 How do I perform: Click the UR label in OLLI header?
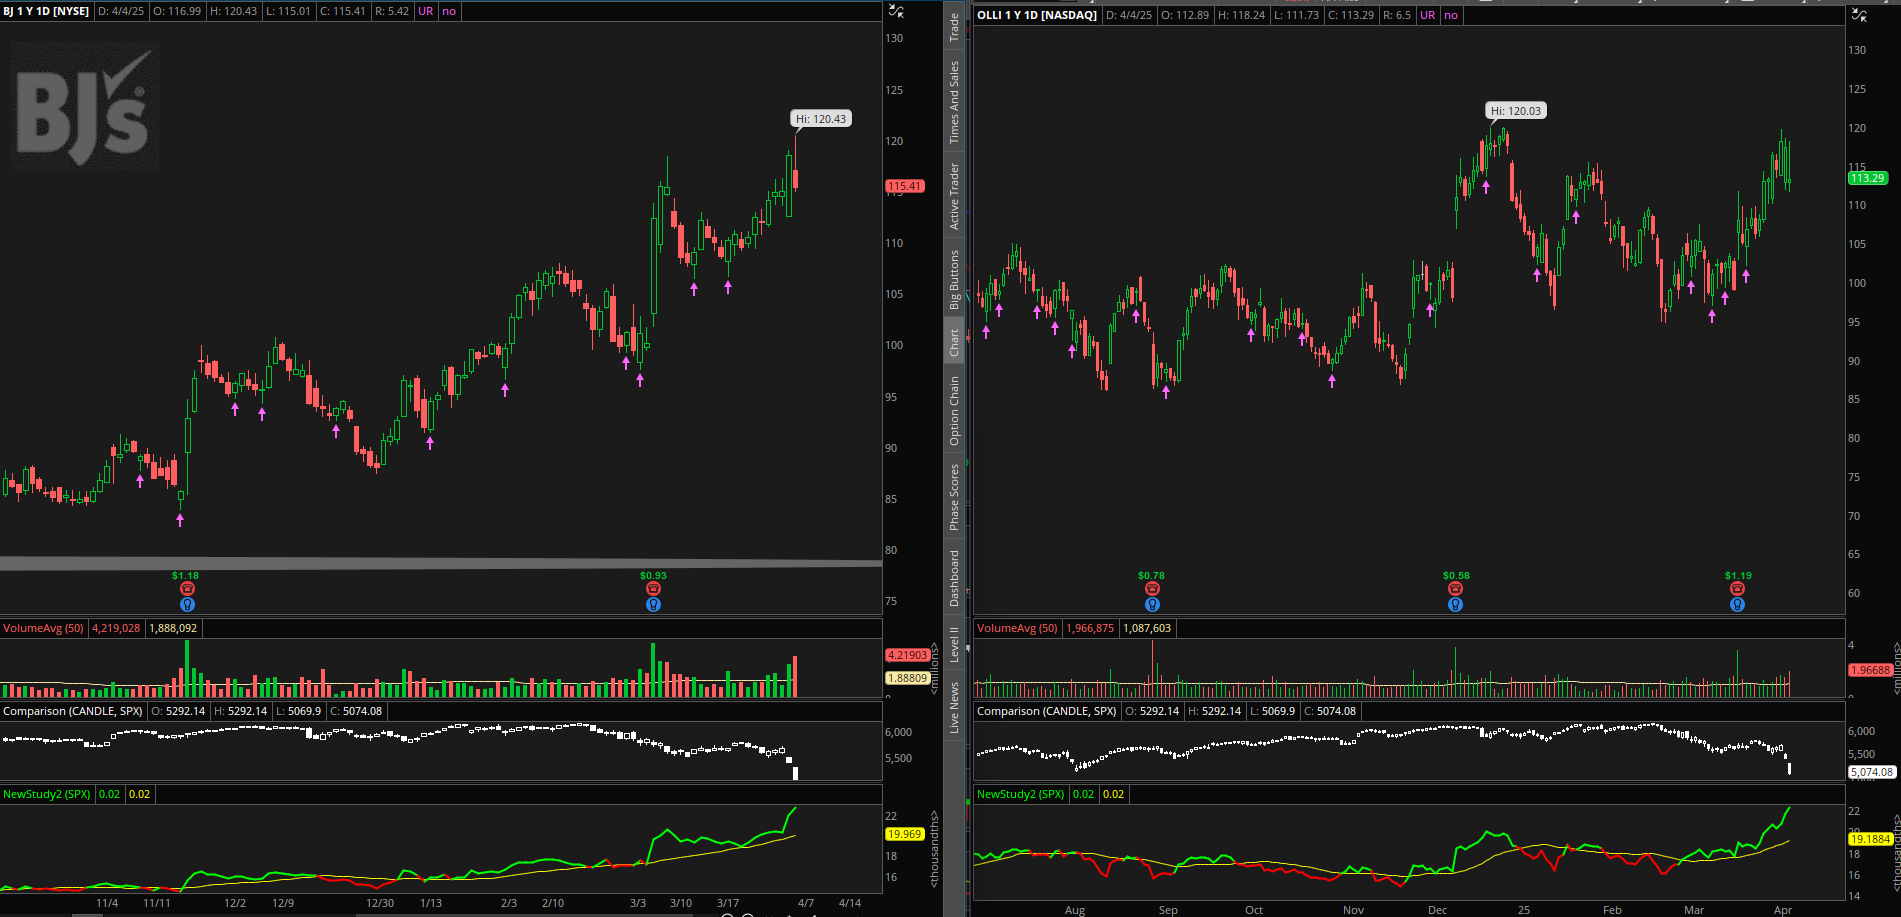[x=1428, y=15]
